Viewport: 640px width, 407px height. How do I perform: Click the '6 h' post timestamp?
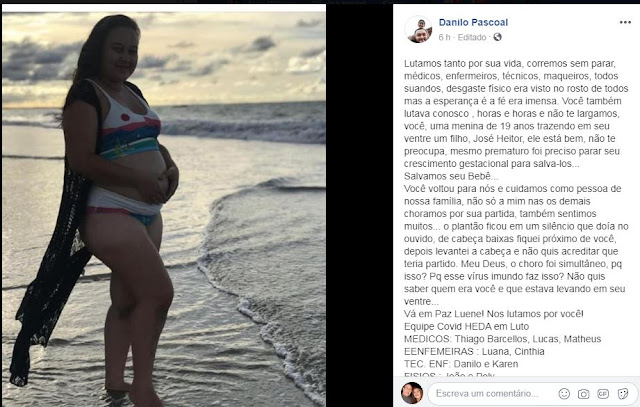tap(444, 38)
